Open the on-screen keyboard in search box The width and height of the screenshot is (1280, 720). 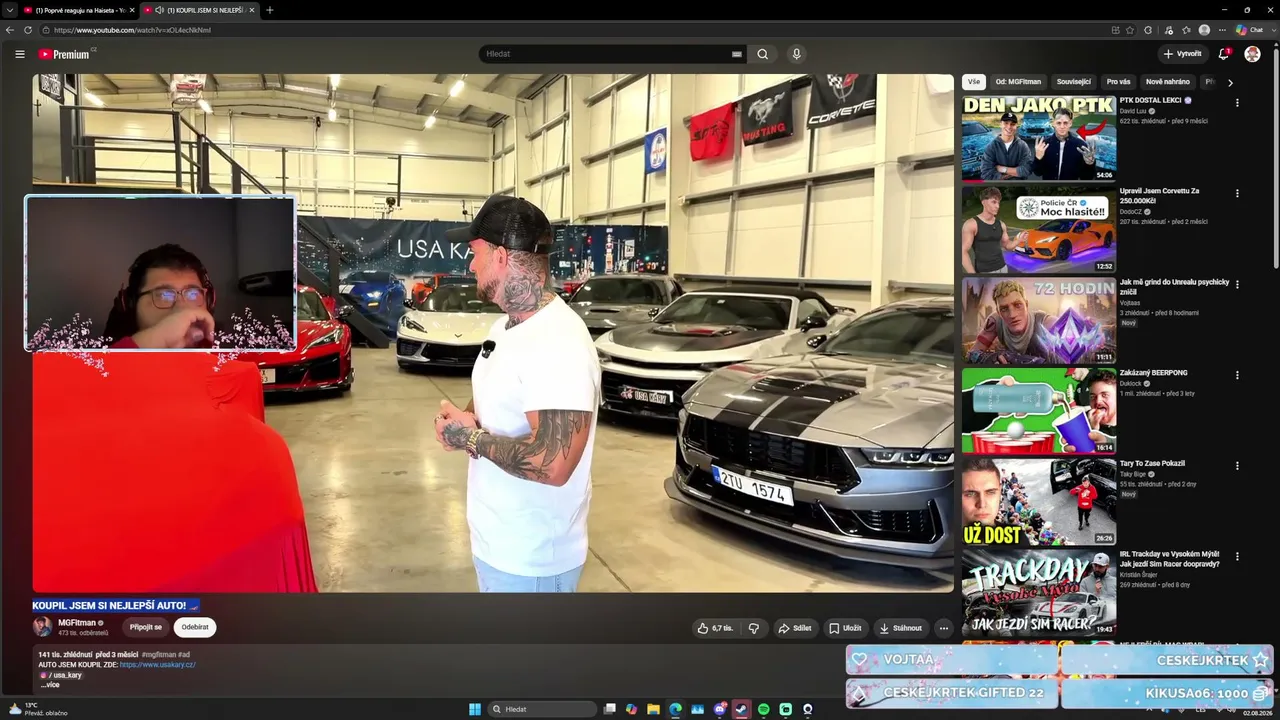coord(737,54)
